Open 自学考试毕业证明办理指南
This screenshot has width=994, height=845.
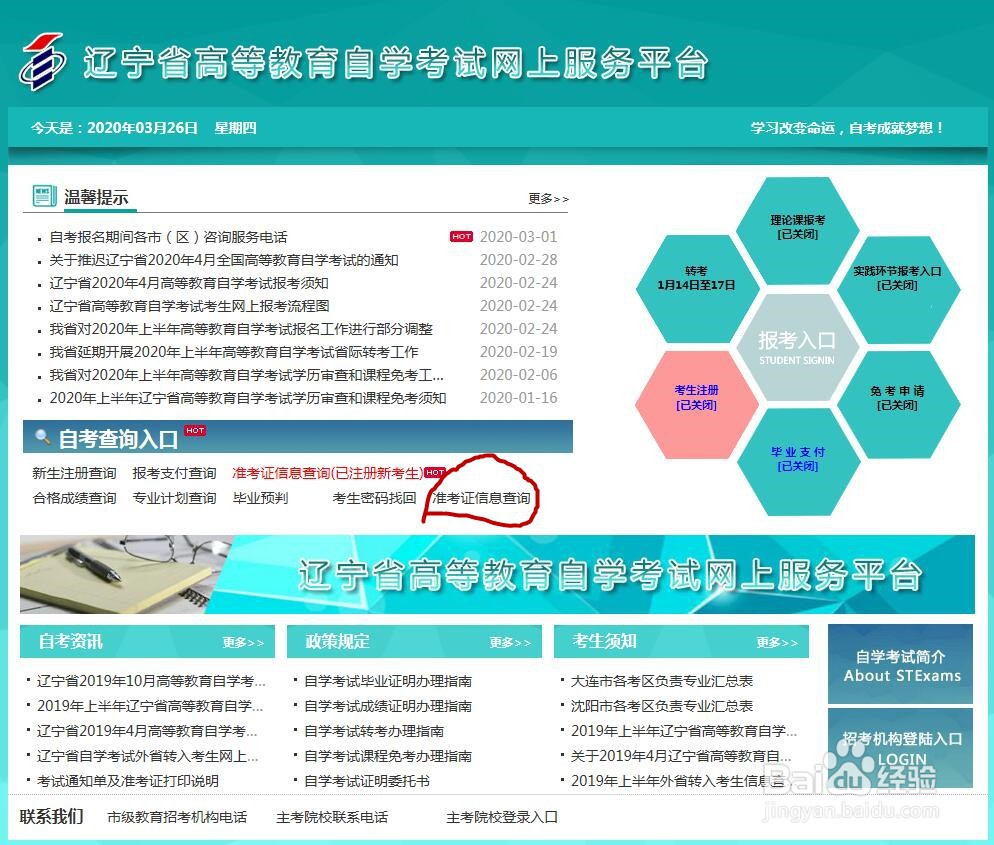click(388, 681)
